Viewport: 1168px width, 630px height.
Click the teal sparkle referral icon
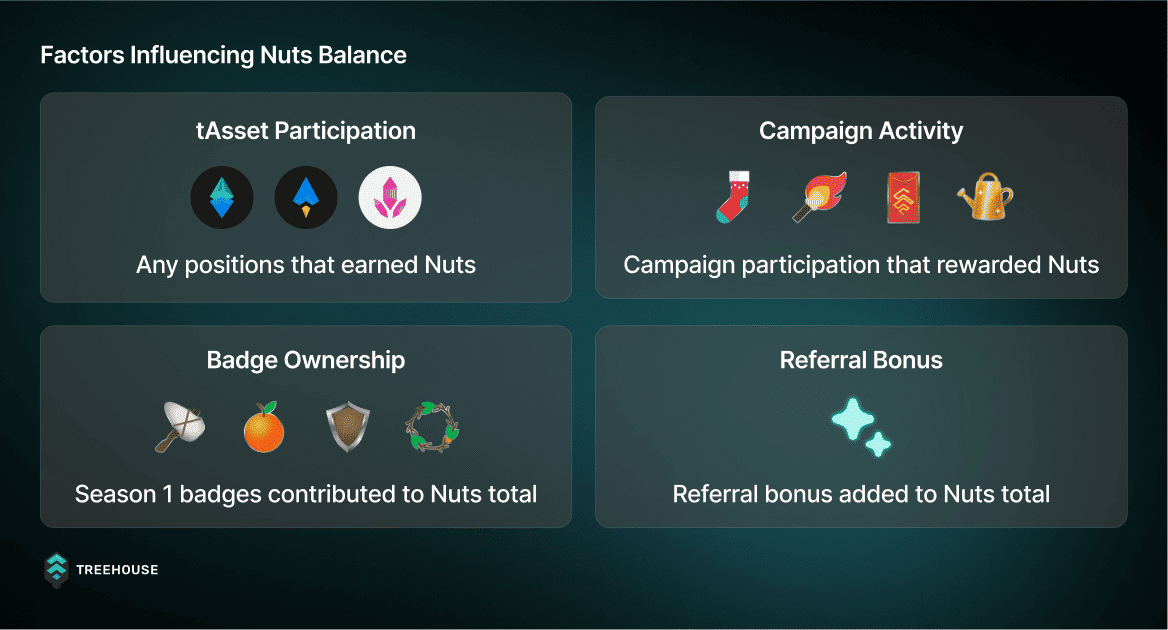pos(861,427)
